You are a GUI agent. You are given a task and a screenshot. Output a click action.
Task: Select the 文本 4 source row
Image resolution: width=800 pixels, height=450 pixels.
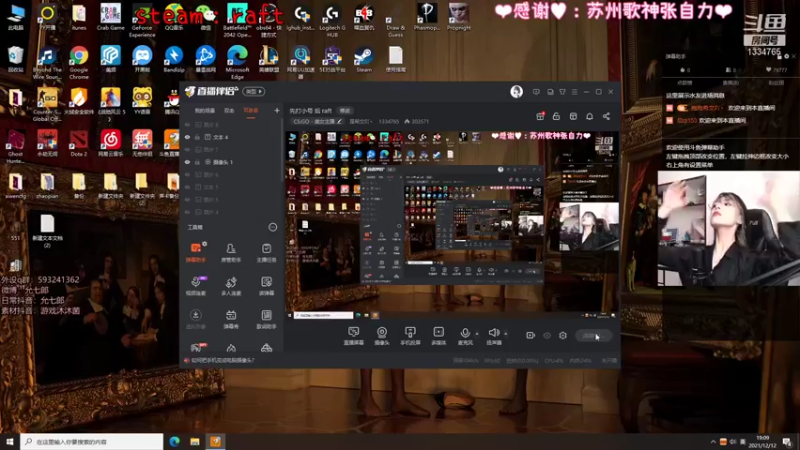(x=231, y=137)
